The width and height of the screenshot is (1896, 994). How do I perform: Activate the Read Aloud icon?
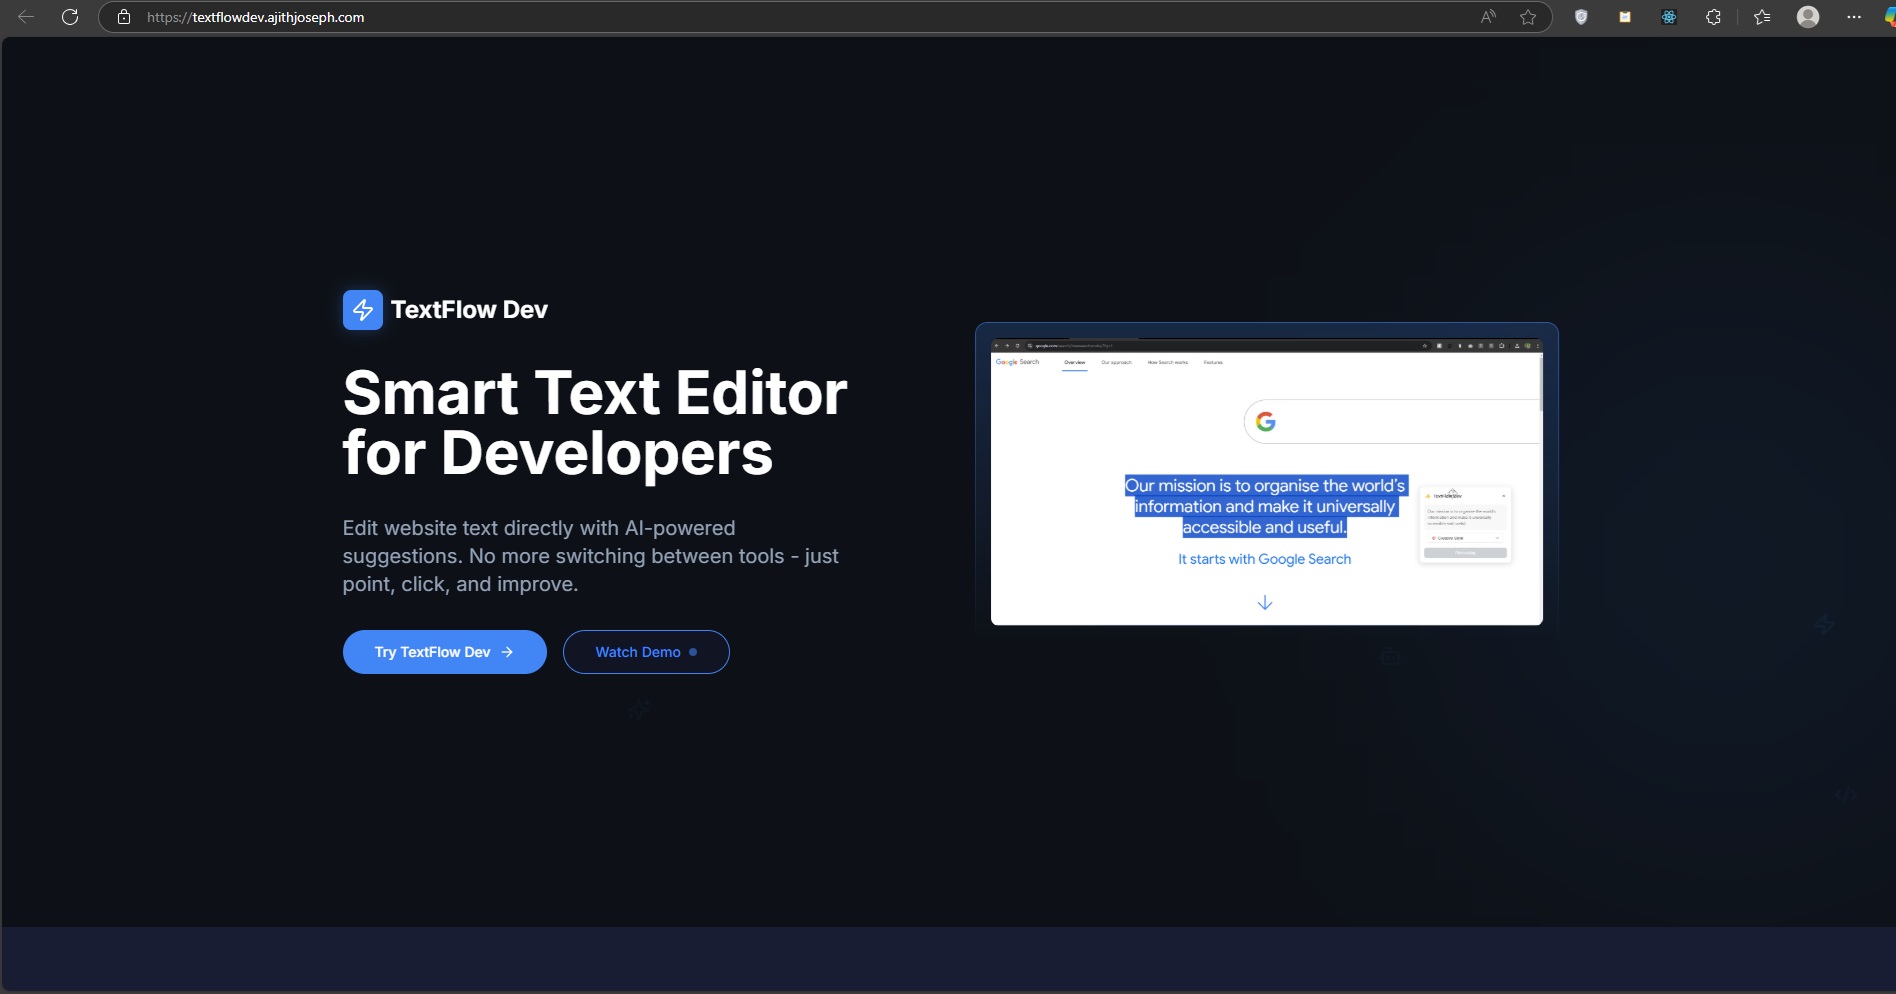pyautogui.click(x=1489, y=17)
